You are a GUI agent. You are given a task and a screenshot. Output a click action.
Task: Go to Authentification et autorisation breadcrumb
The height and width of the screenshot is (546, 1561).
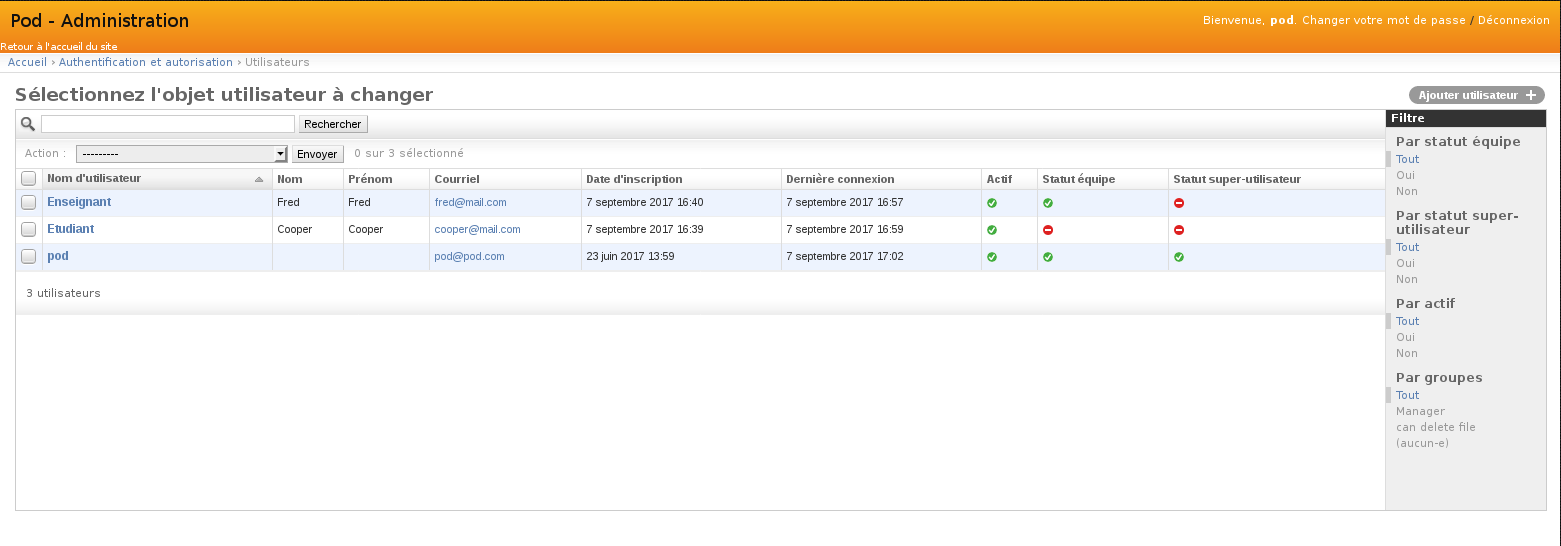point(146,62)
